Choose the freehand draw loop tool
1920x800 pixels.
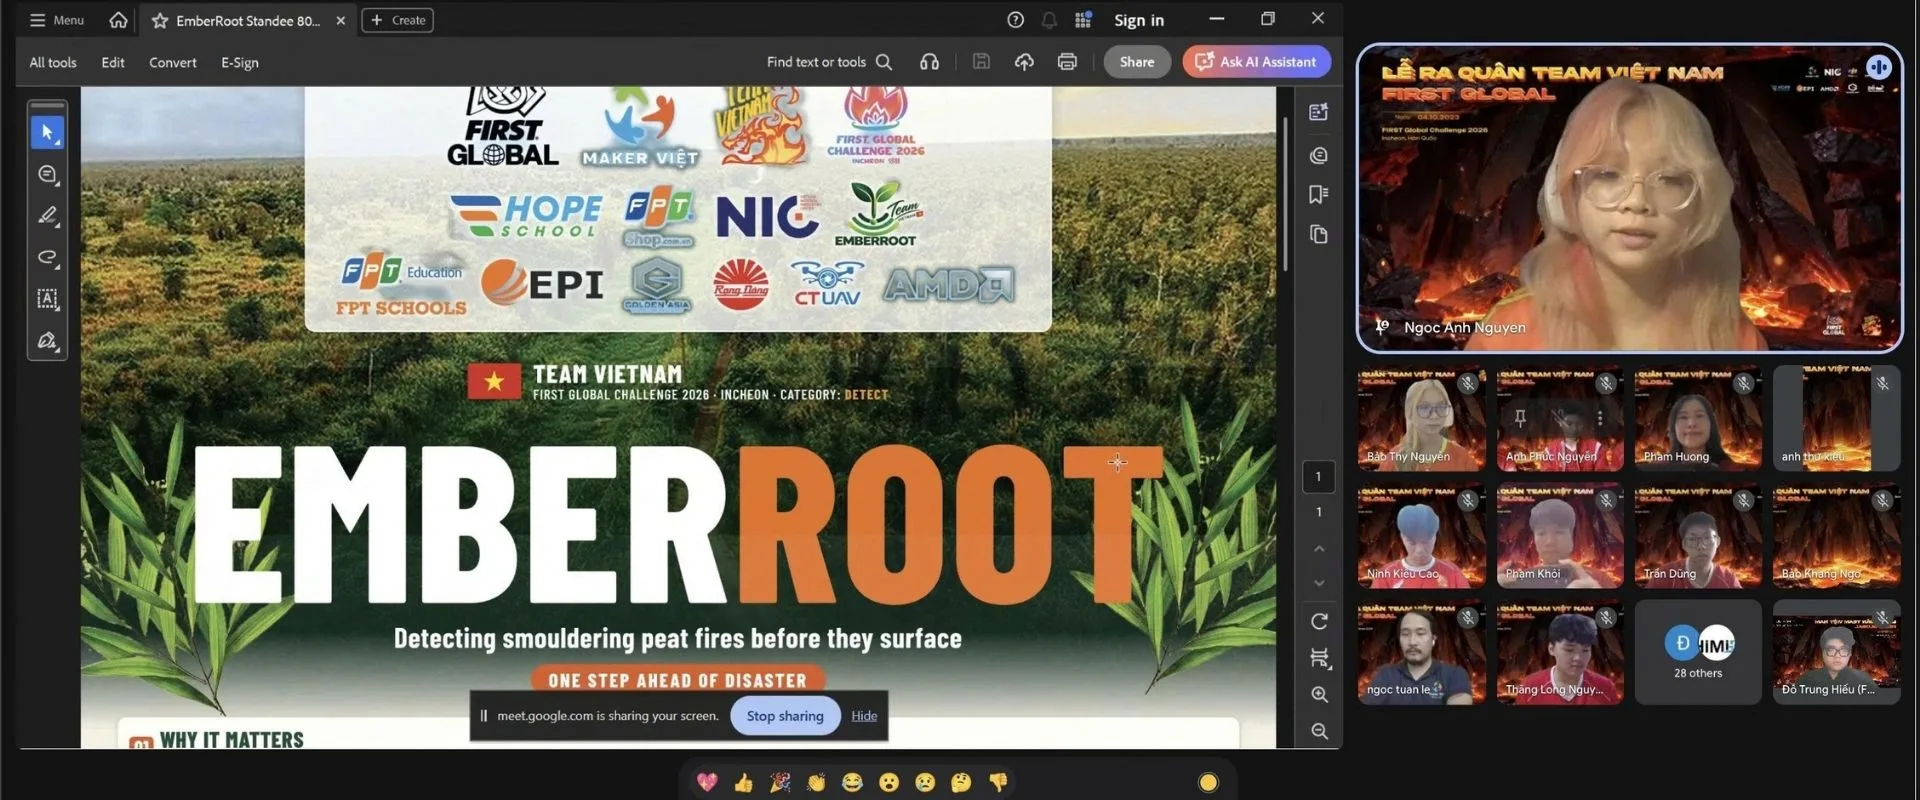point(47,258)
